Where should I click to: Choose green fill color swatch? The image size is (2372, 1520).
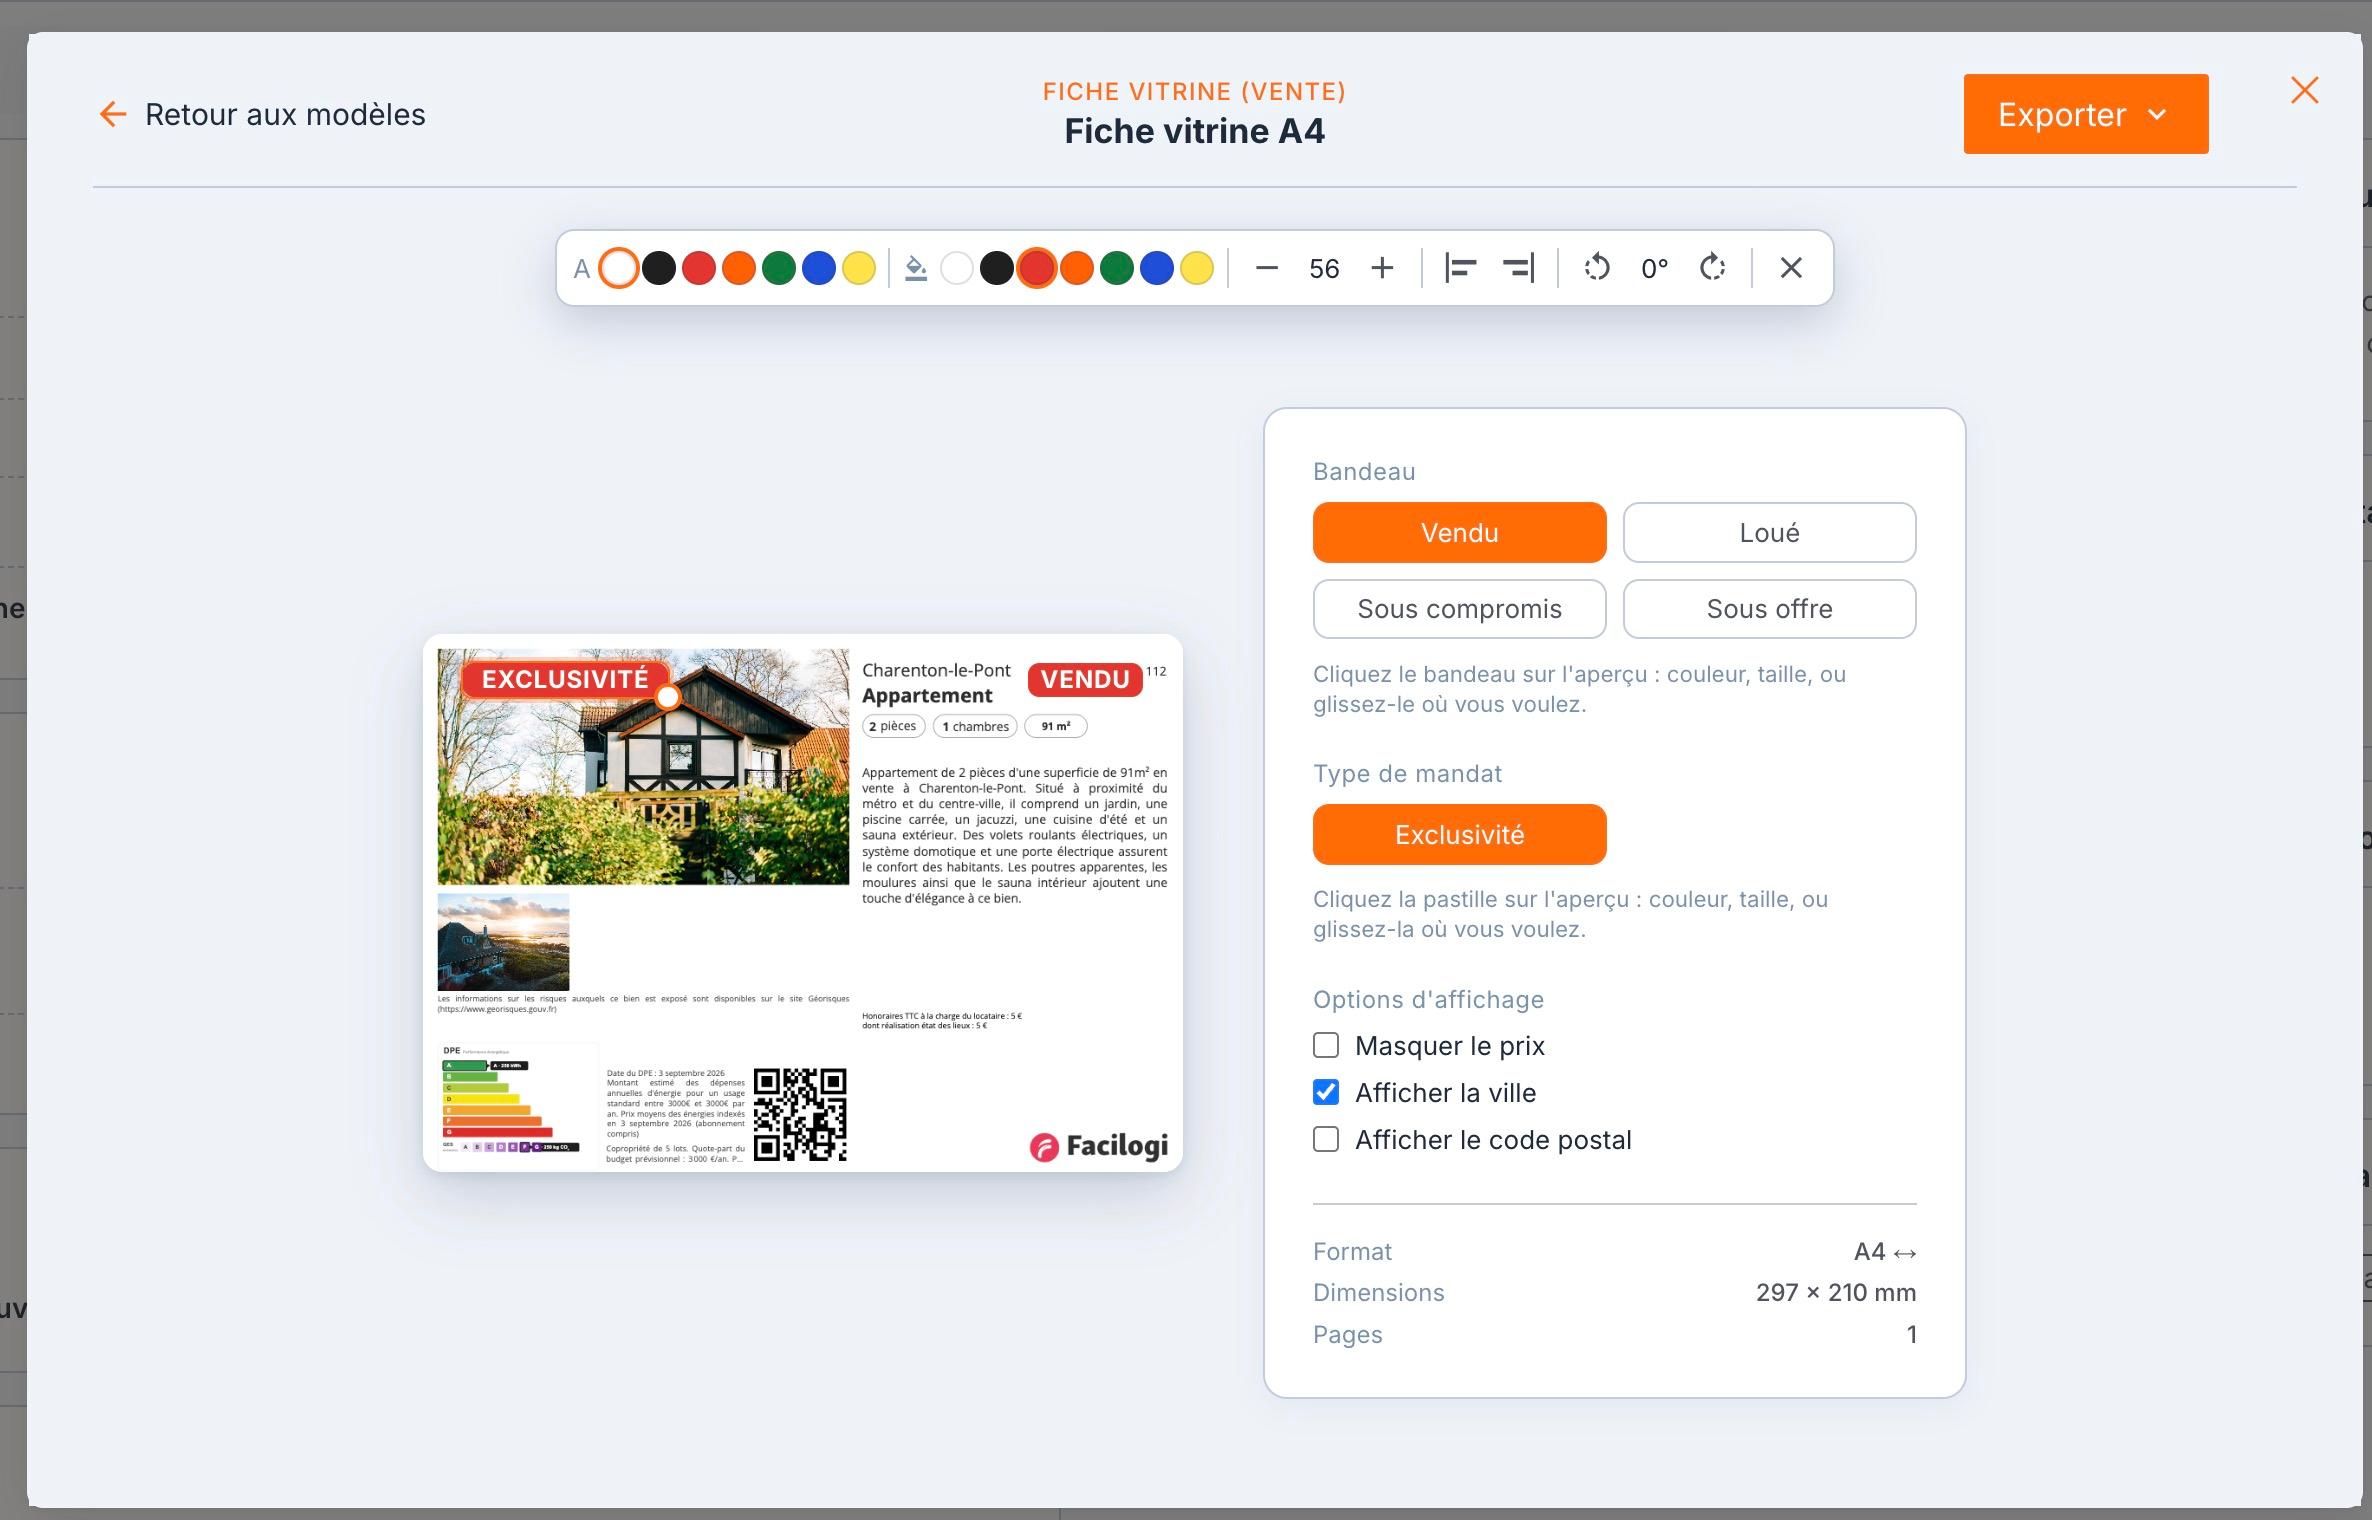[1117, 268]
